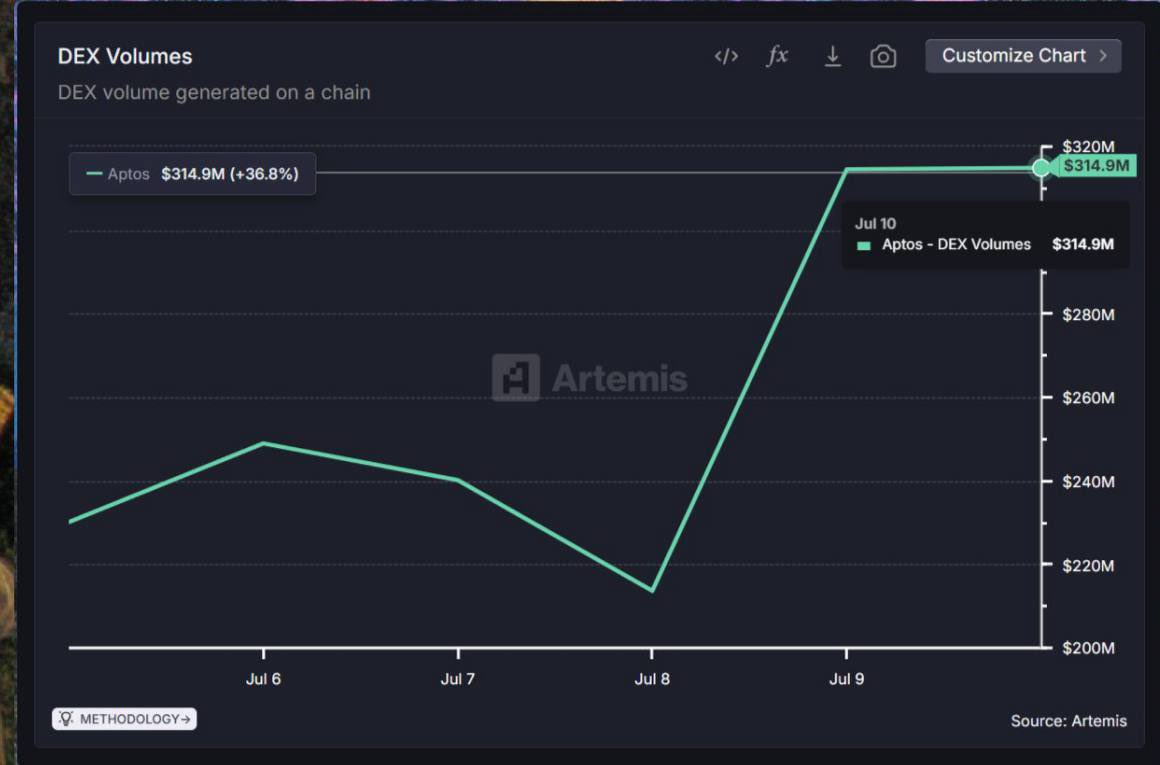Click the $200M axis label
Screen dimensions: 1160x765
1088,648
